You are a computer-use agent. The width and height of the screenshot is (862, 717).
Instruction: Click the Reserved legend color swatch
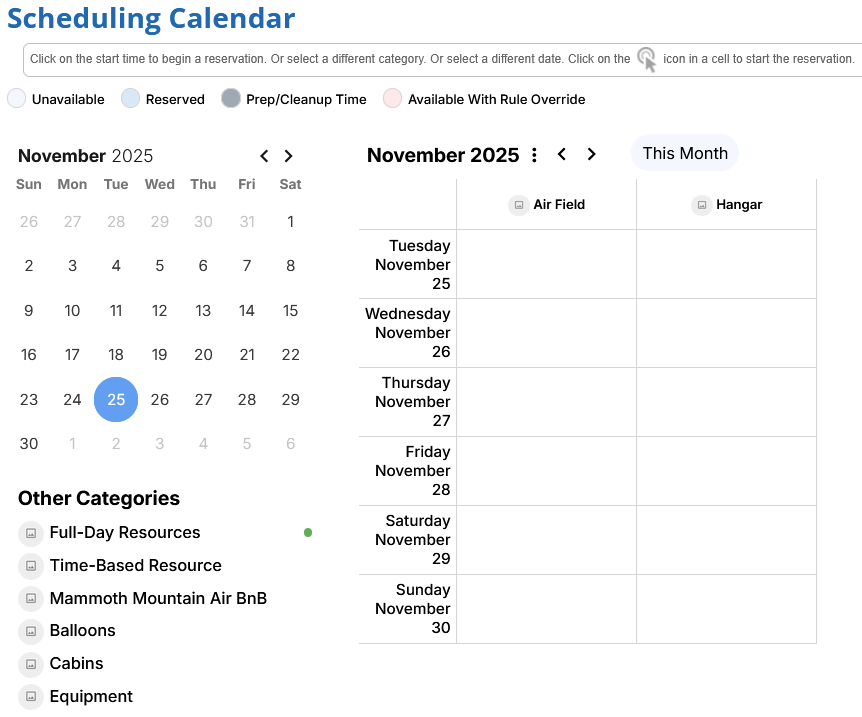click(x=130, y=99)
